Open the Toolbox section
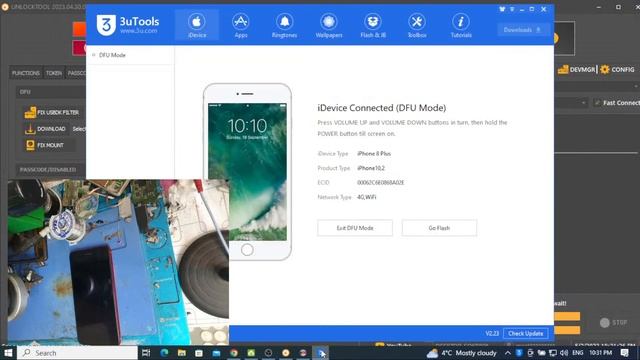640x360 pixels. coord(417,25)
